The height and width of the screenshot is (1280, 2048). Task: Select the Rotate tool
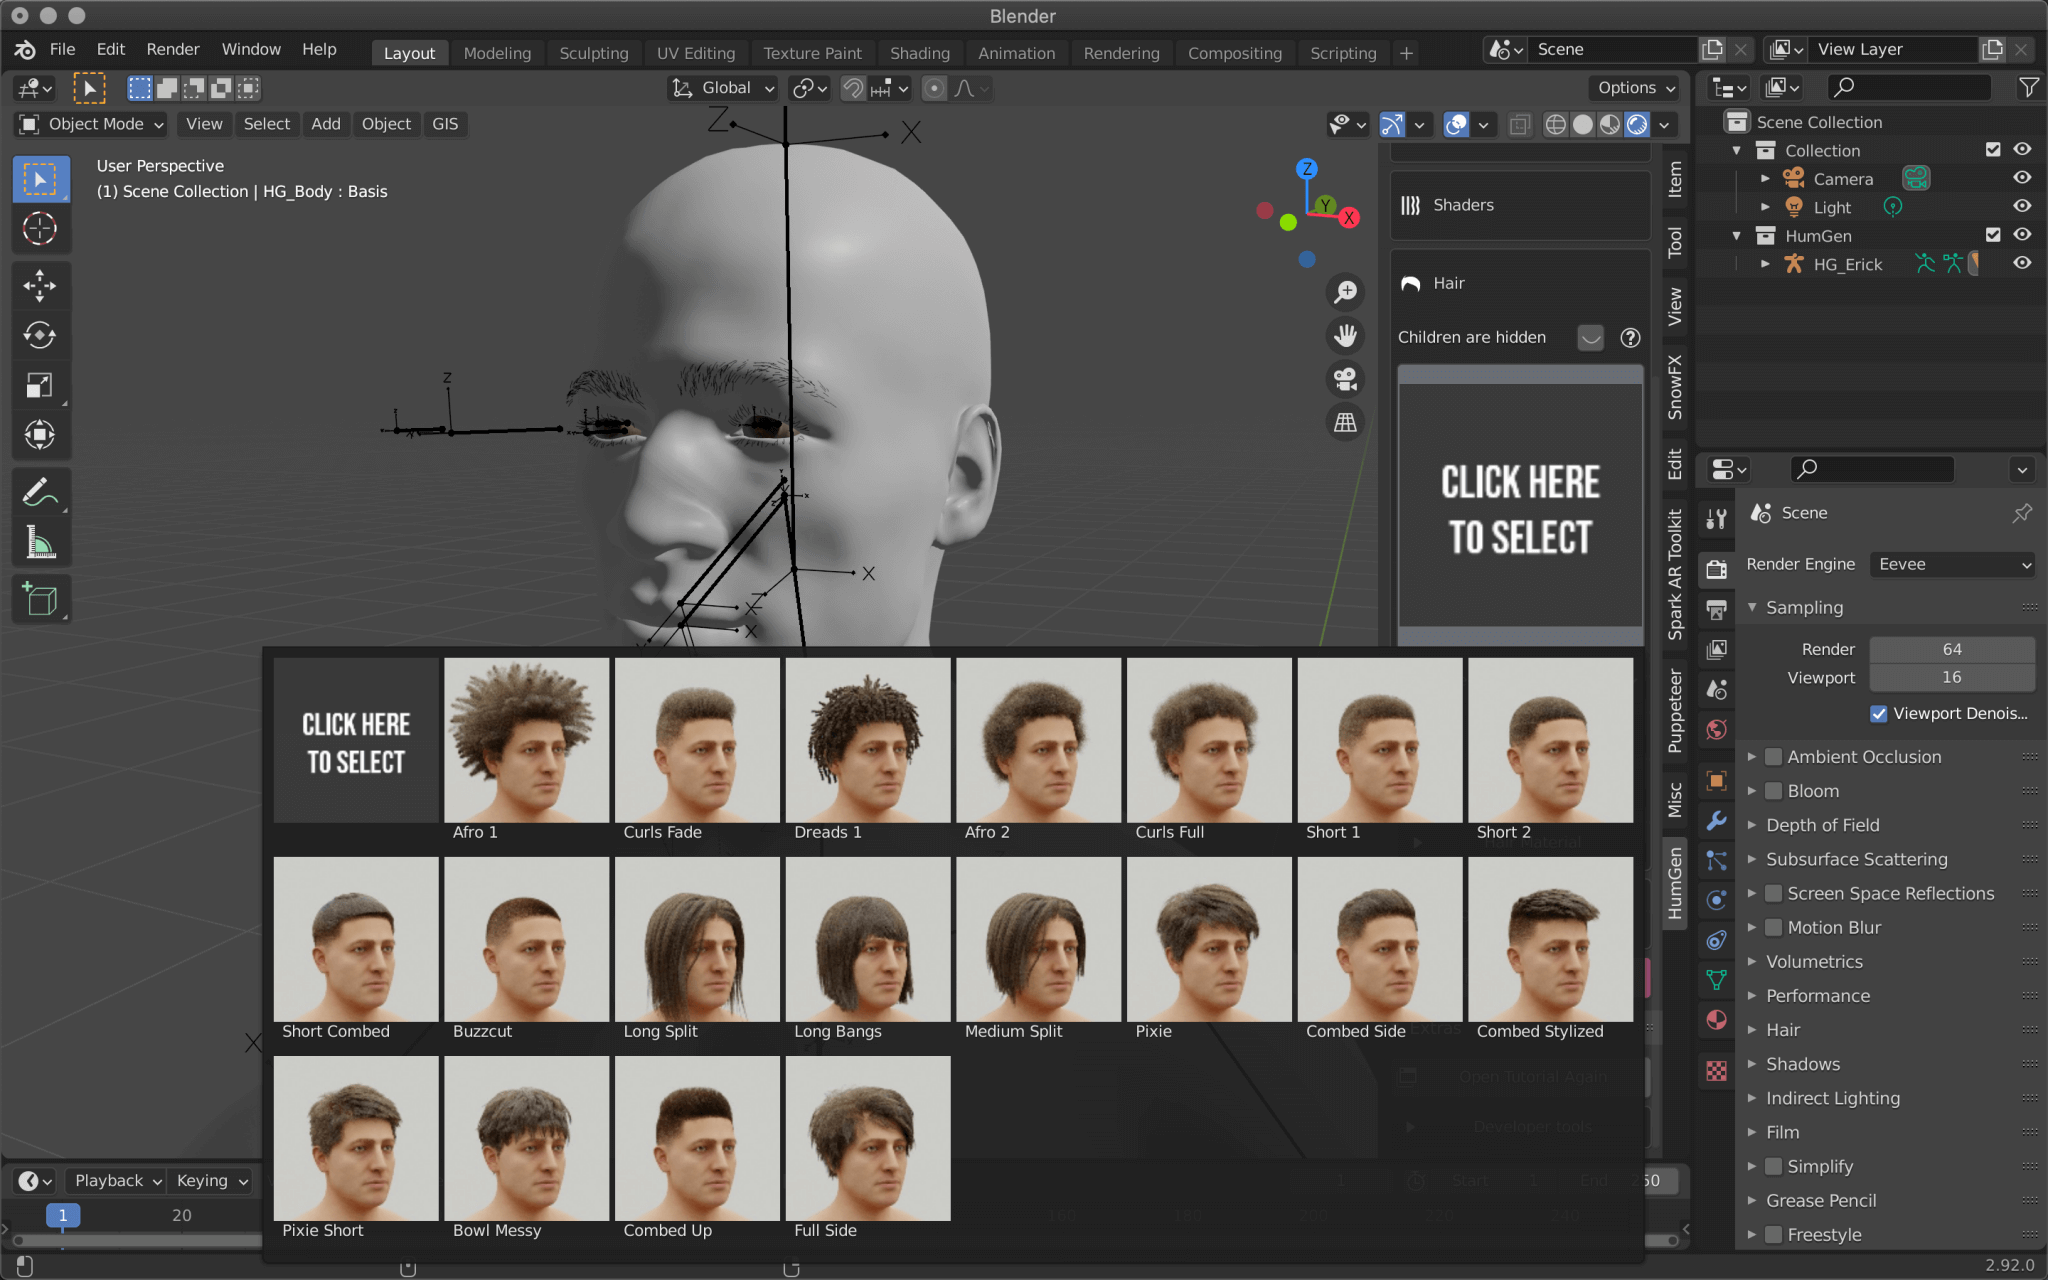coord(40,336)
